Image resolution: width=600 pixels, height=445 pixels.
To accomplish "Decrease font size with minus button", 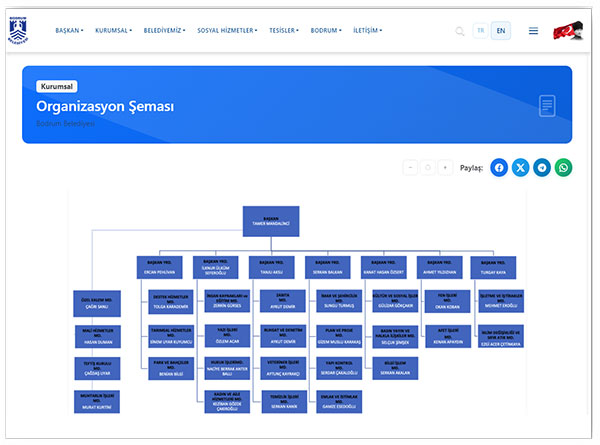I will [x=410, y=168].
